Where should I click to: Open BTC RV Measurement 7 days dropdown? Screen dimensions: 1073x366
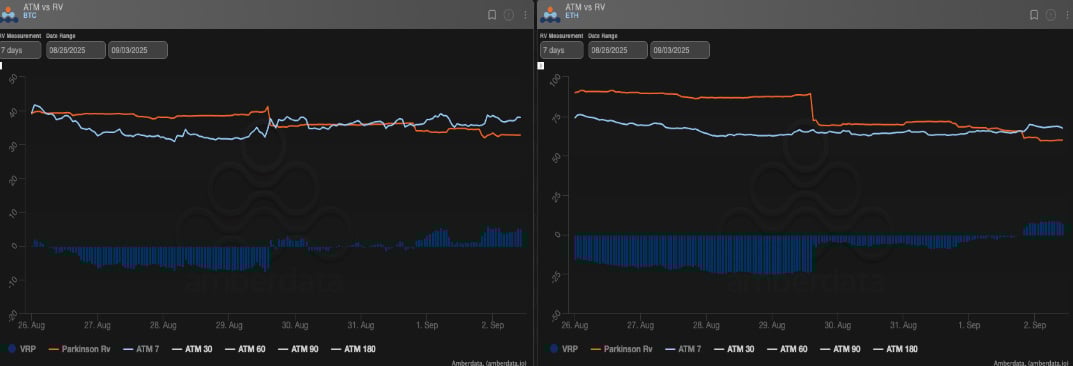21,50
